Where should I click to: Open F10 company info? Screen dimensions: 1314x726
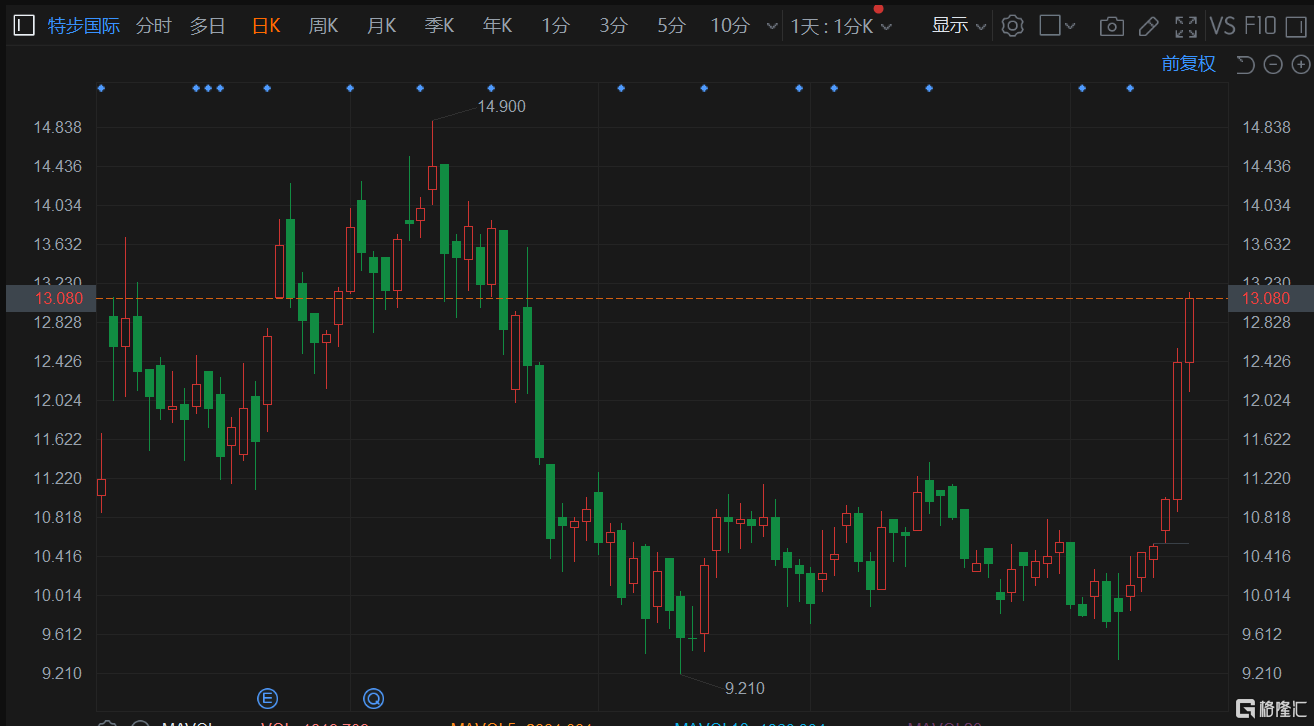(1261, 26)
